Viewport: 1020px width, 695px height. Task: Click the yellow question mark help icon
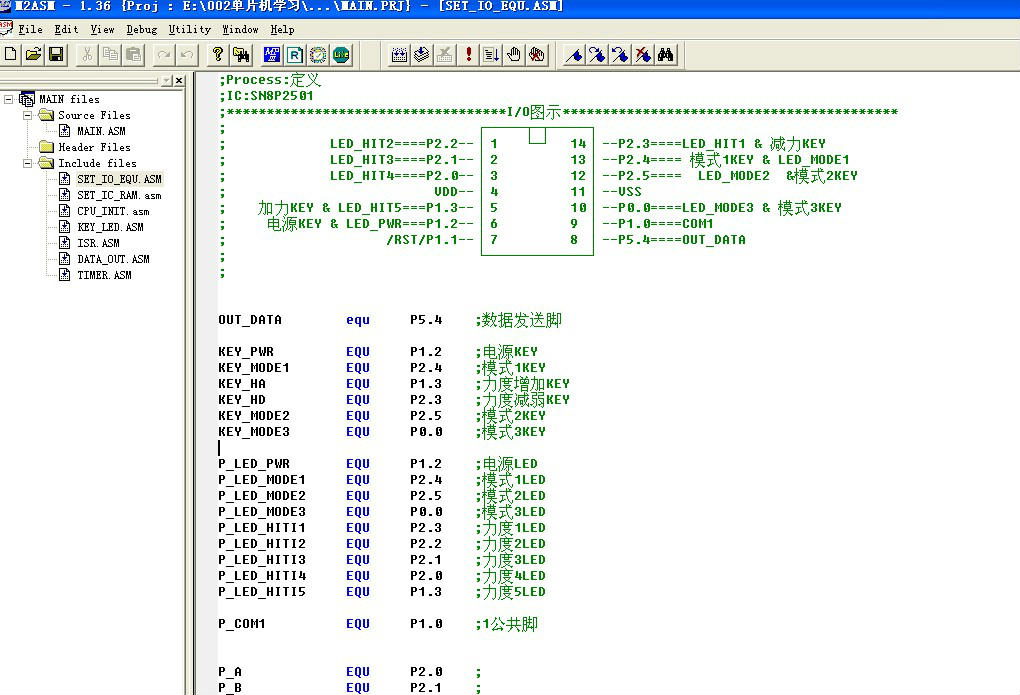point(218,54)
